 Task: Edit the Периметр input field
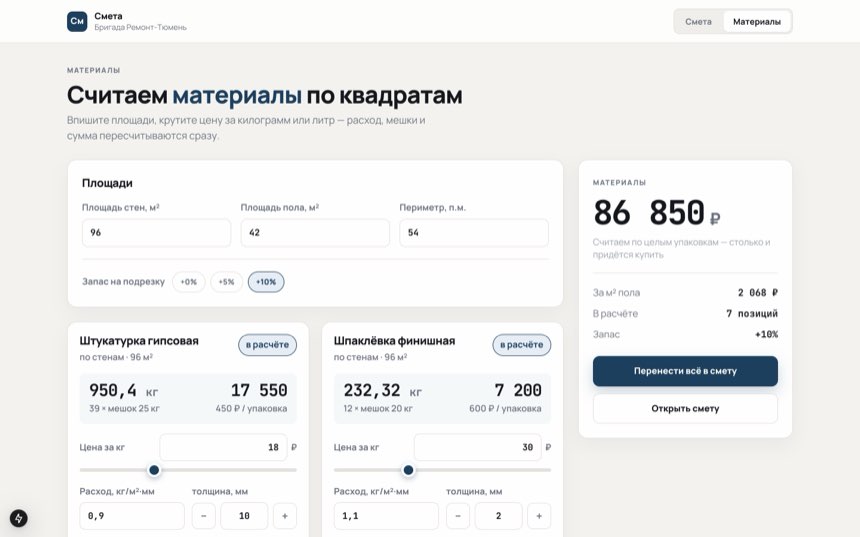coord(474,233)
